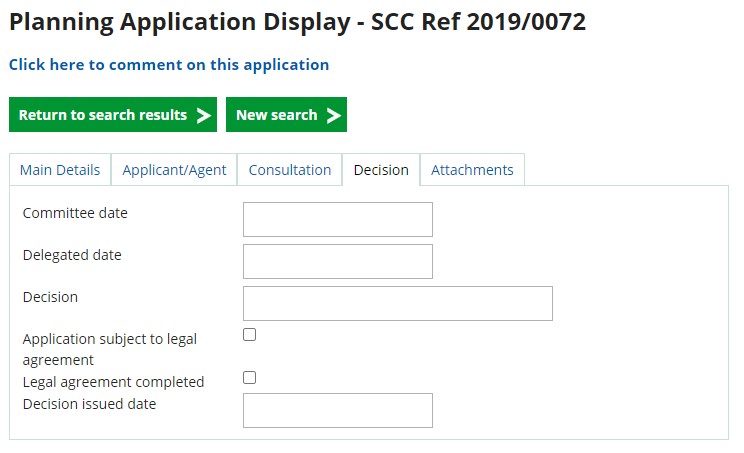Click the Planning Application Display heading
This screenshot has width=744, height=453.
297,22
